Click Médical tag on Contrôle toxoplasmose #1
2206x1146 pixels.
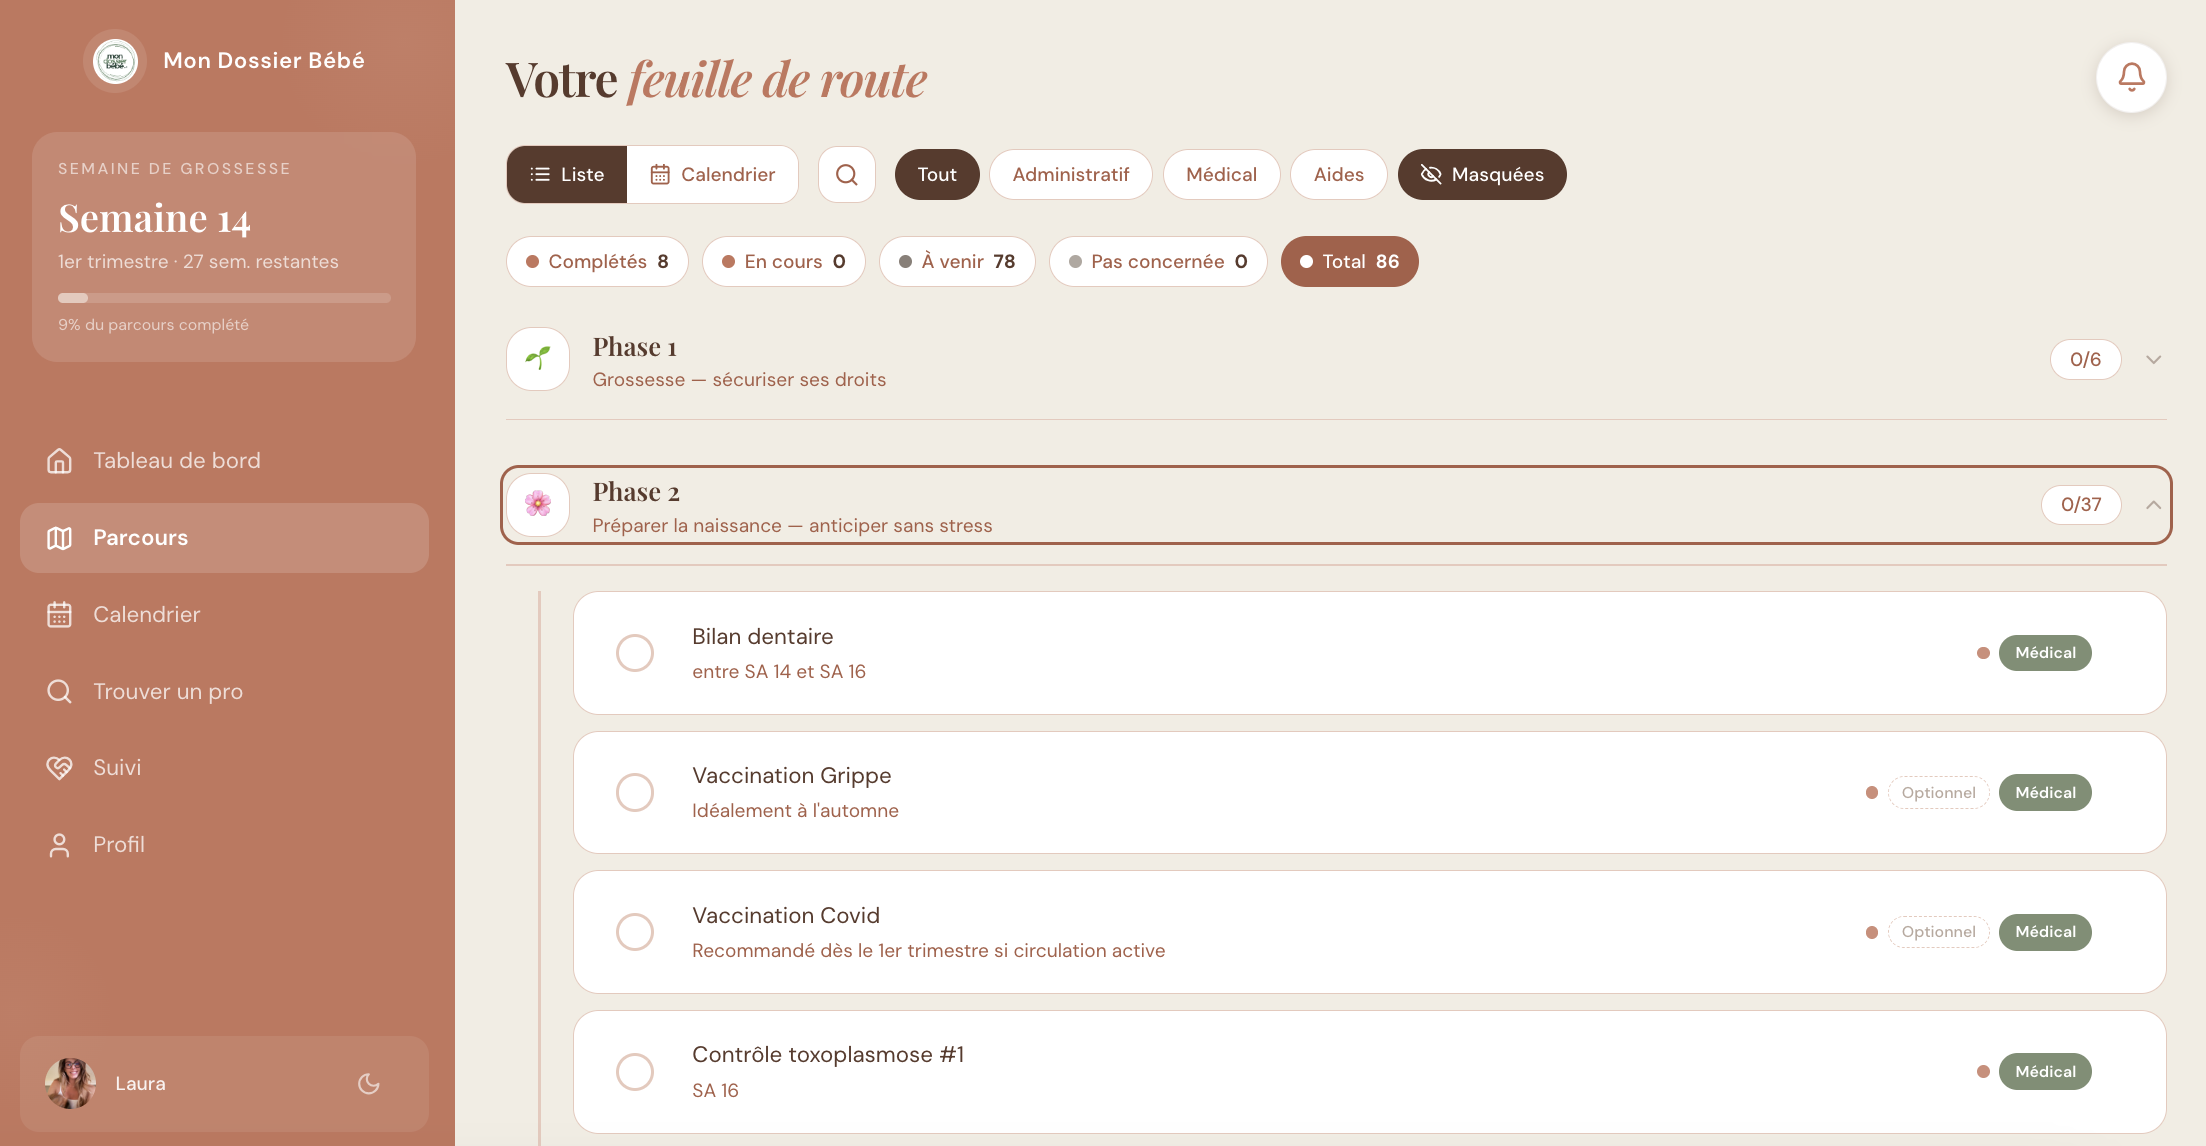point(2045,1072)
